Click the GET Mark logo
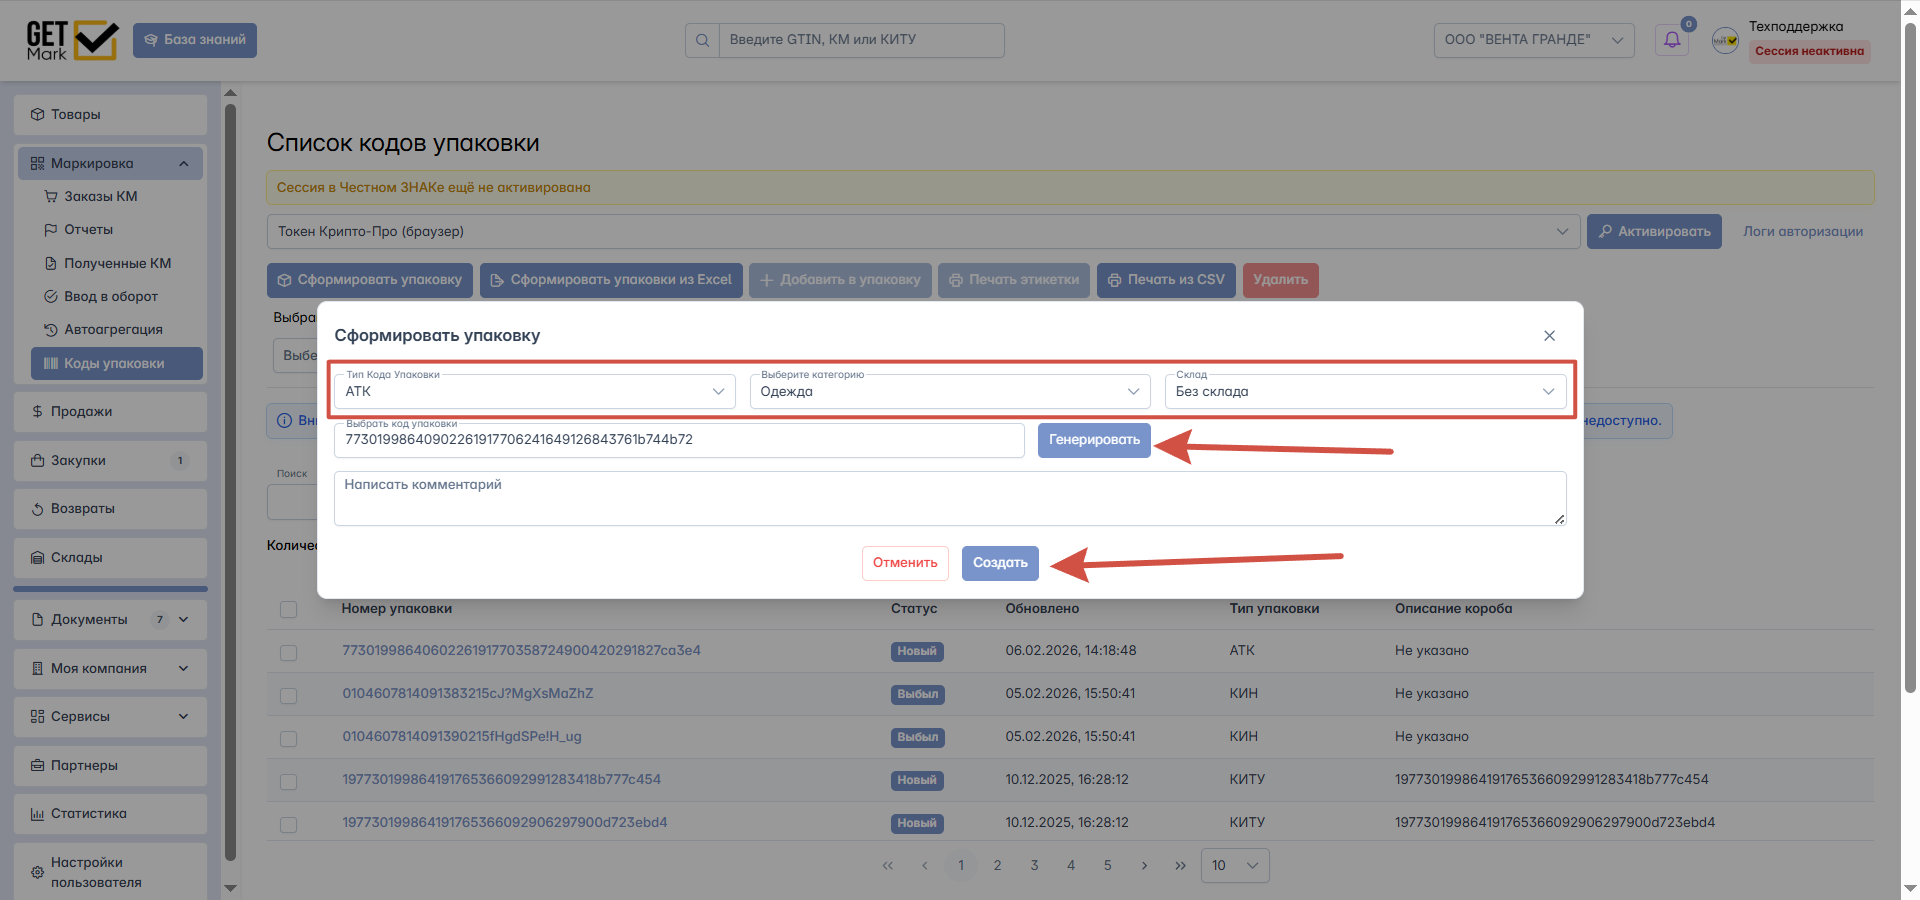The height and width of the screenshot is (900, 1920). 72,40
